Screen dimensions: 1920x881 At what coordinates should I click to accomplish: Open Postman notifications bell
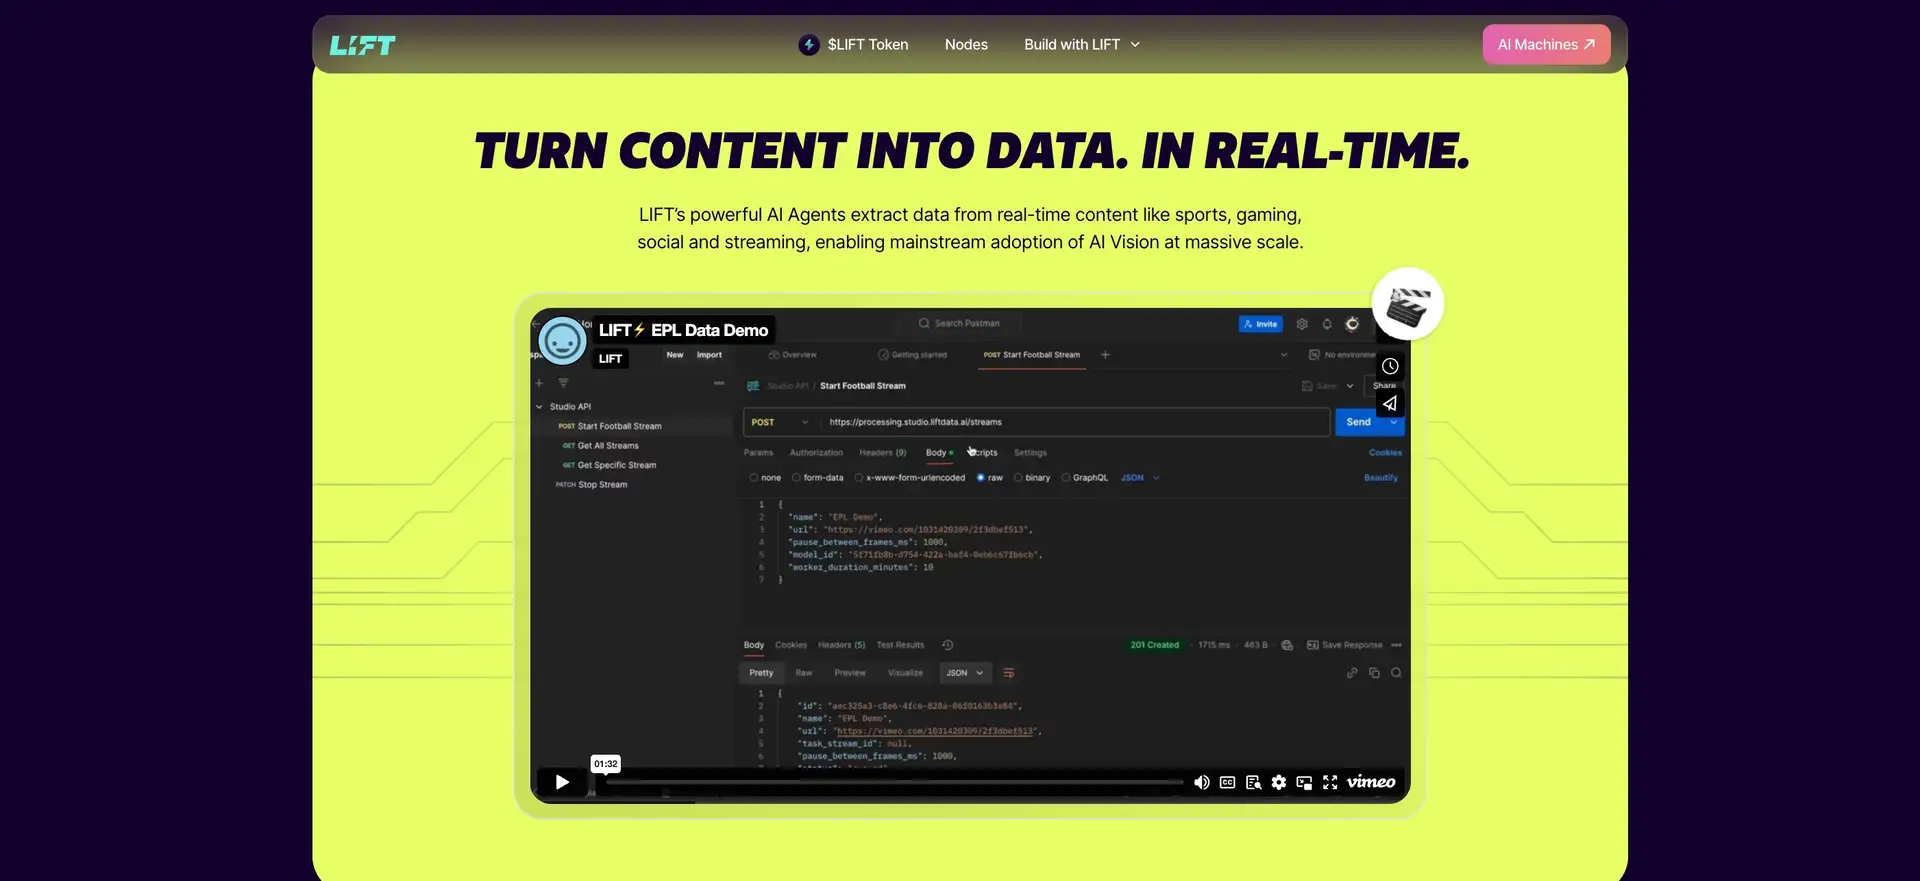(1327, 324)
